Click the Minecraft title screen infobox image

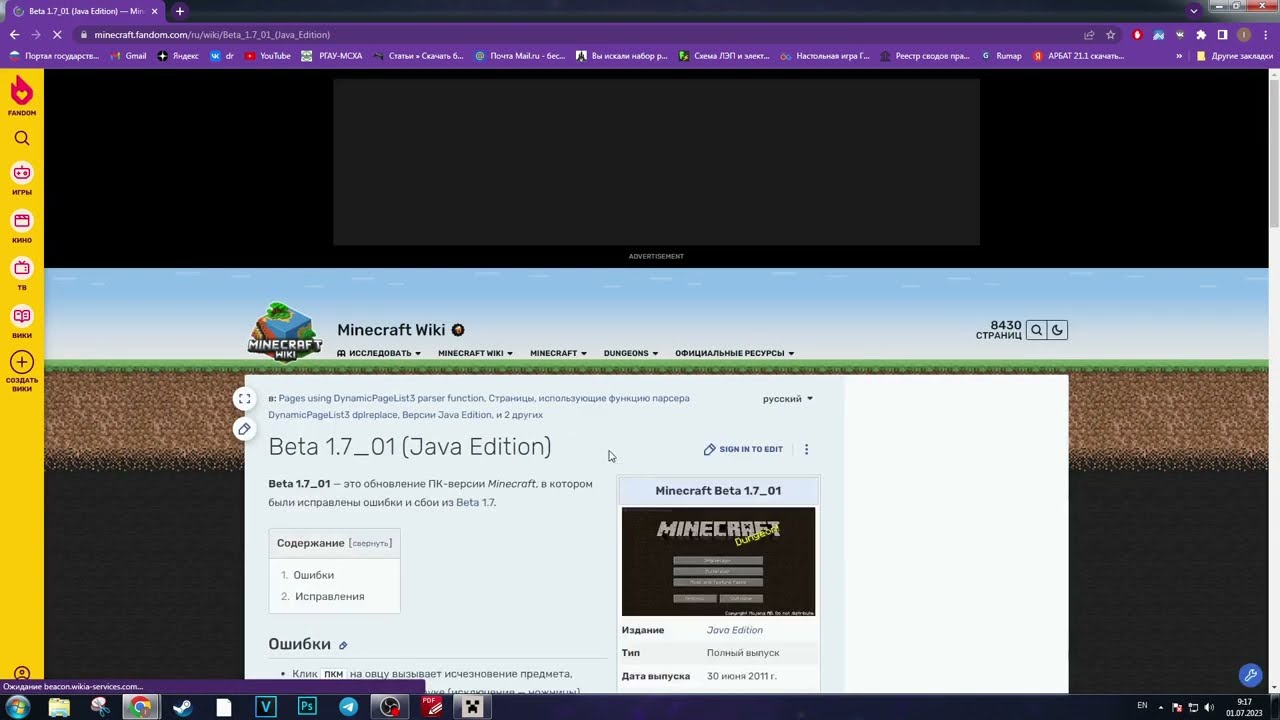718,561
